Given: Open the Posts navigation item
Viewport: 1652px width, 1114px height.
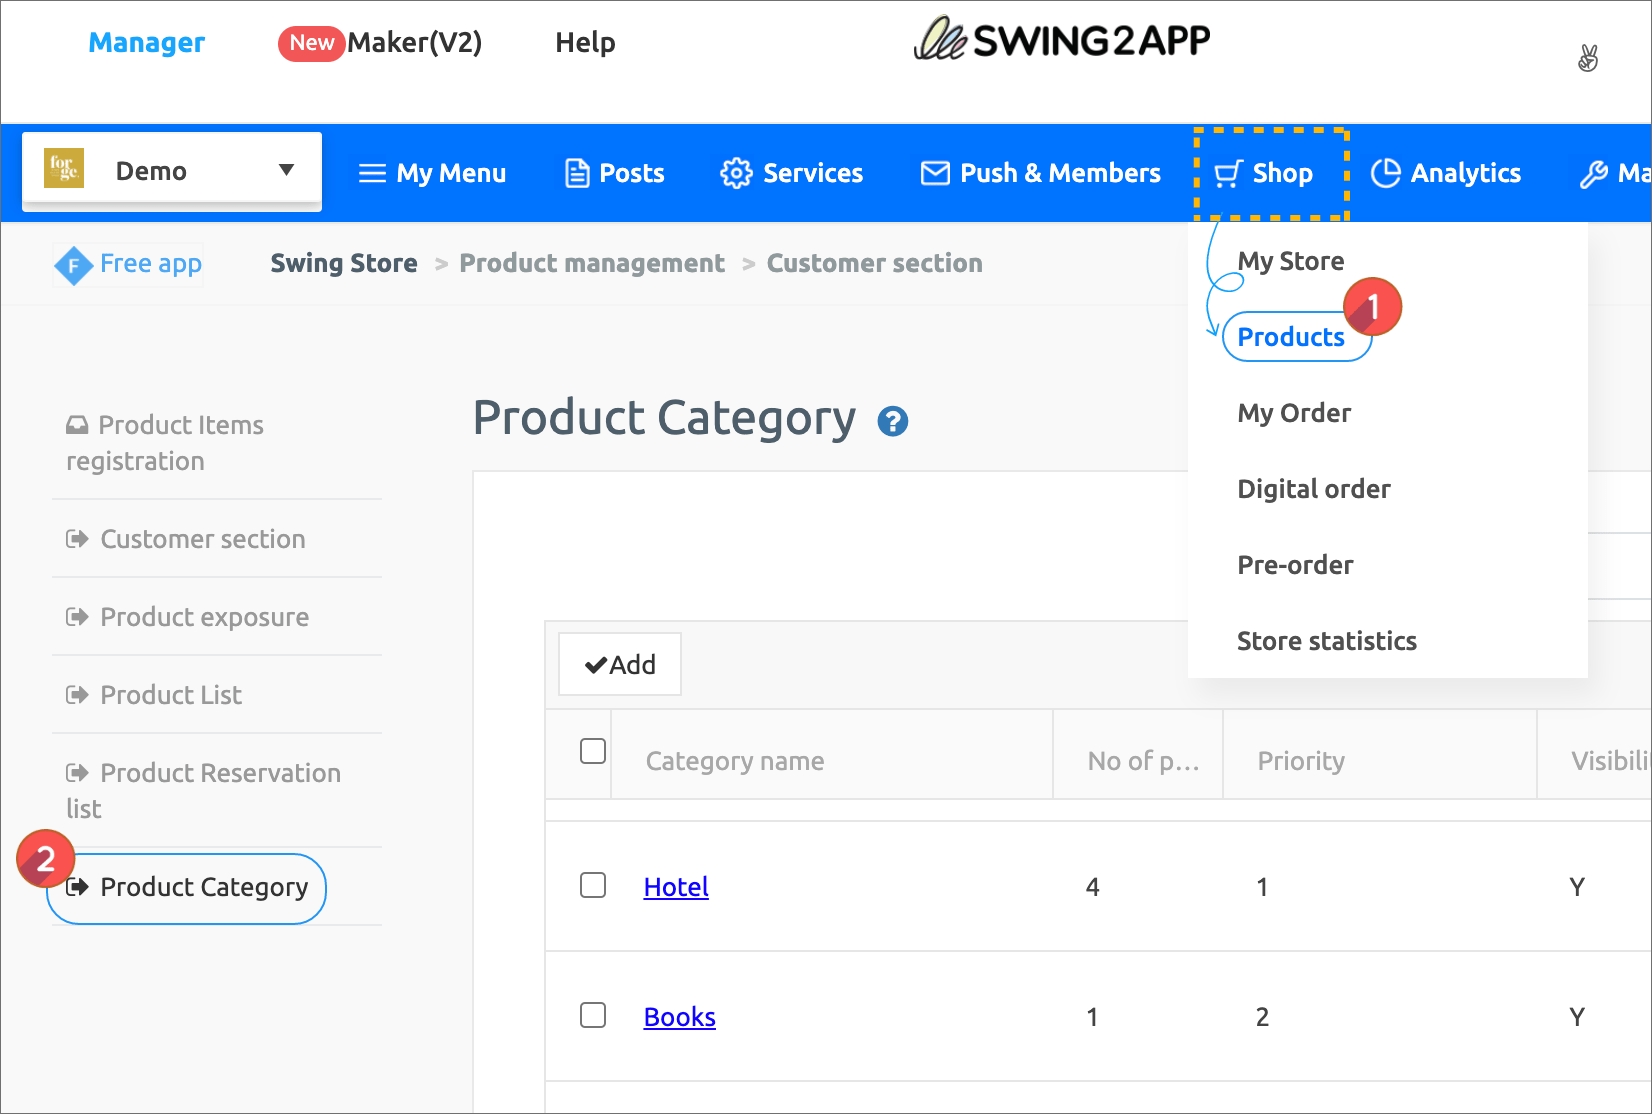Looking at the screenshot, I should click(x=615, y=173).
